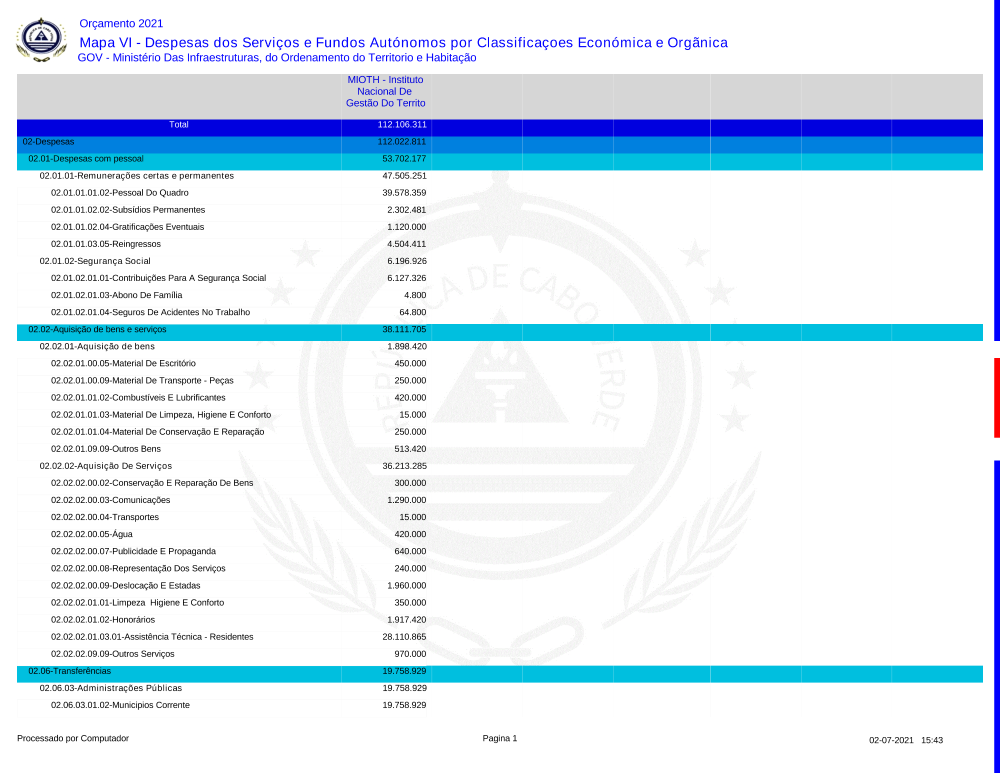Click the 'Total' row label
The width and height of the screenshot is (1000, 773).
pyautogui.click(x=178, y=125)
